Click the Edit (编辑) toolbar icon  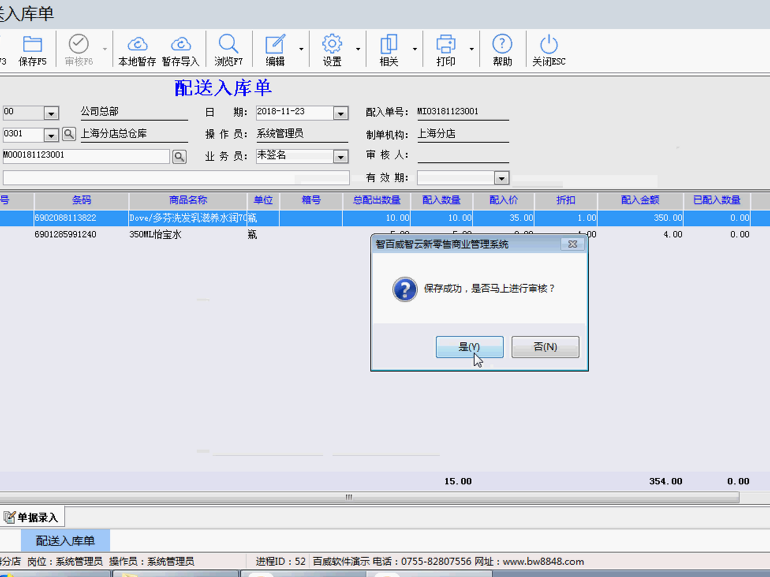tap(275, 48)
